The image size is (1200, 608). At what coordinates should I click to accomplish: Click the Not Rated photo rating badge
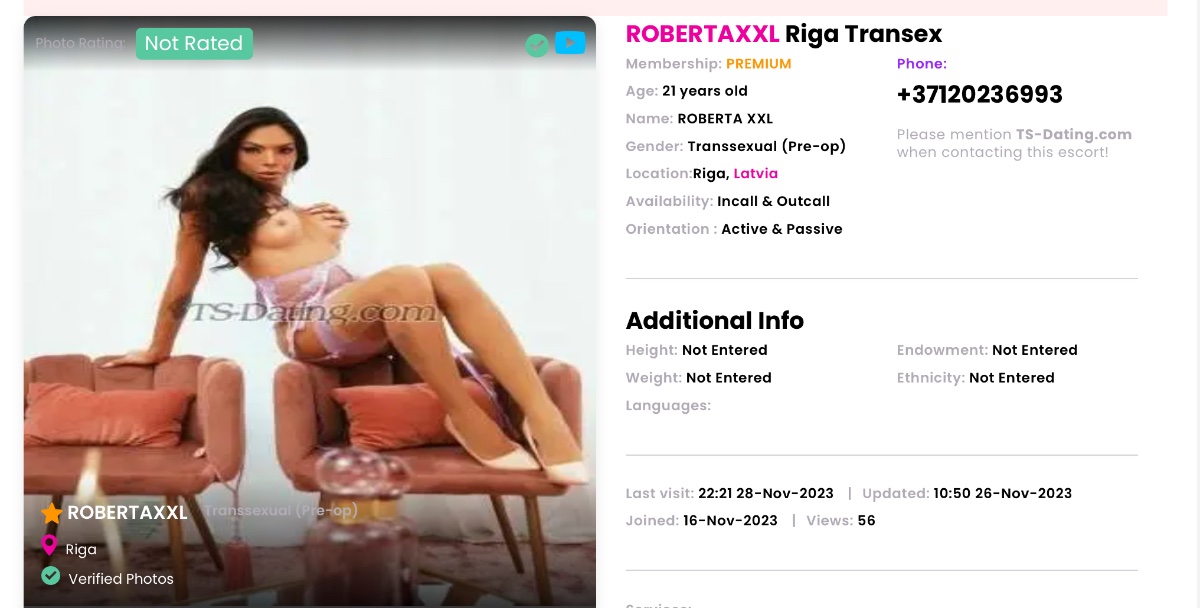pyautogui.click(x=194, y=43)
